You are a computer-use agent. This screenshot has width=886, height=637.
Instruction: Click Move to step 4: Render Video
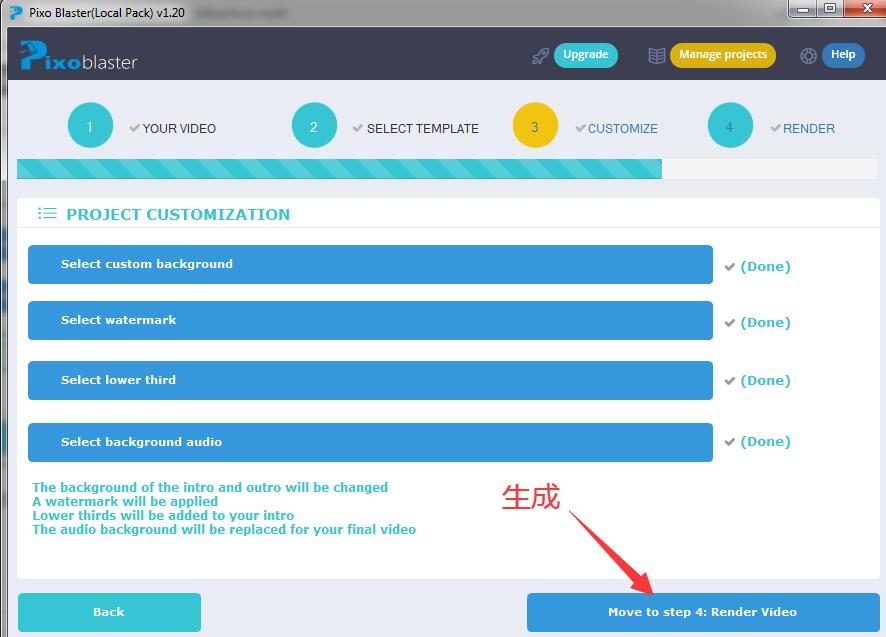tap(703, 611)
